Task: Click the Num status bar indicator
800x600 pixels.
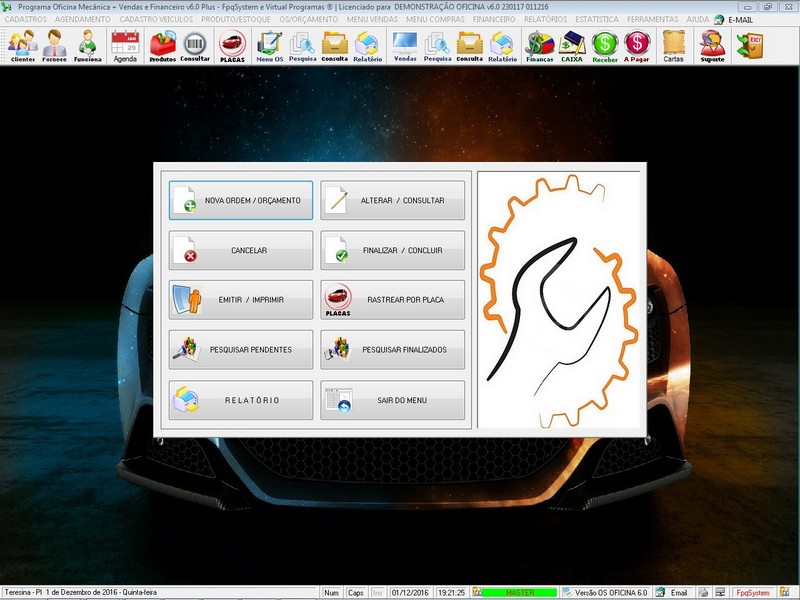Action: pyautogui.click(x=332, y=592)
